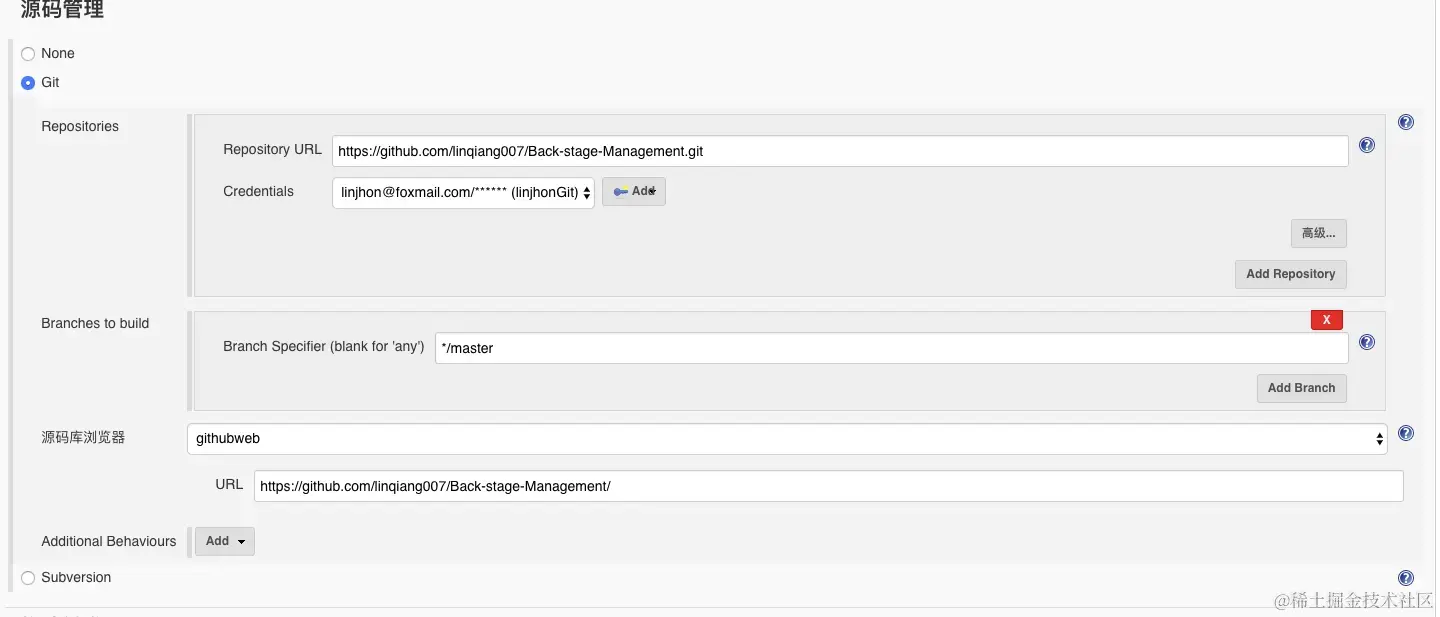Select the Git source control option
Screen dimensions: 1440x617
click(28, 83)
